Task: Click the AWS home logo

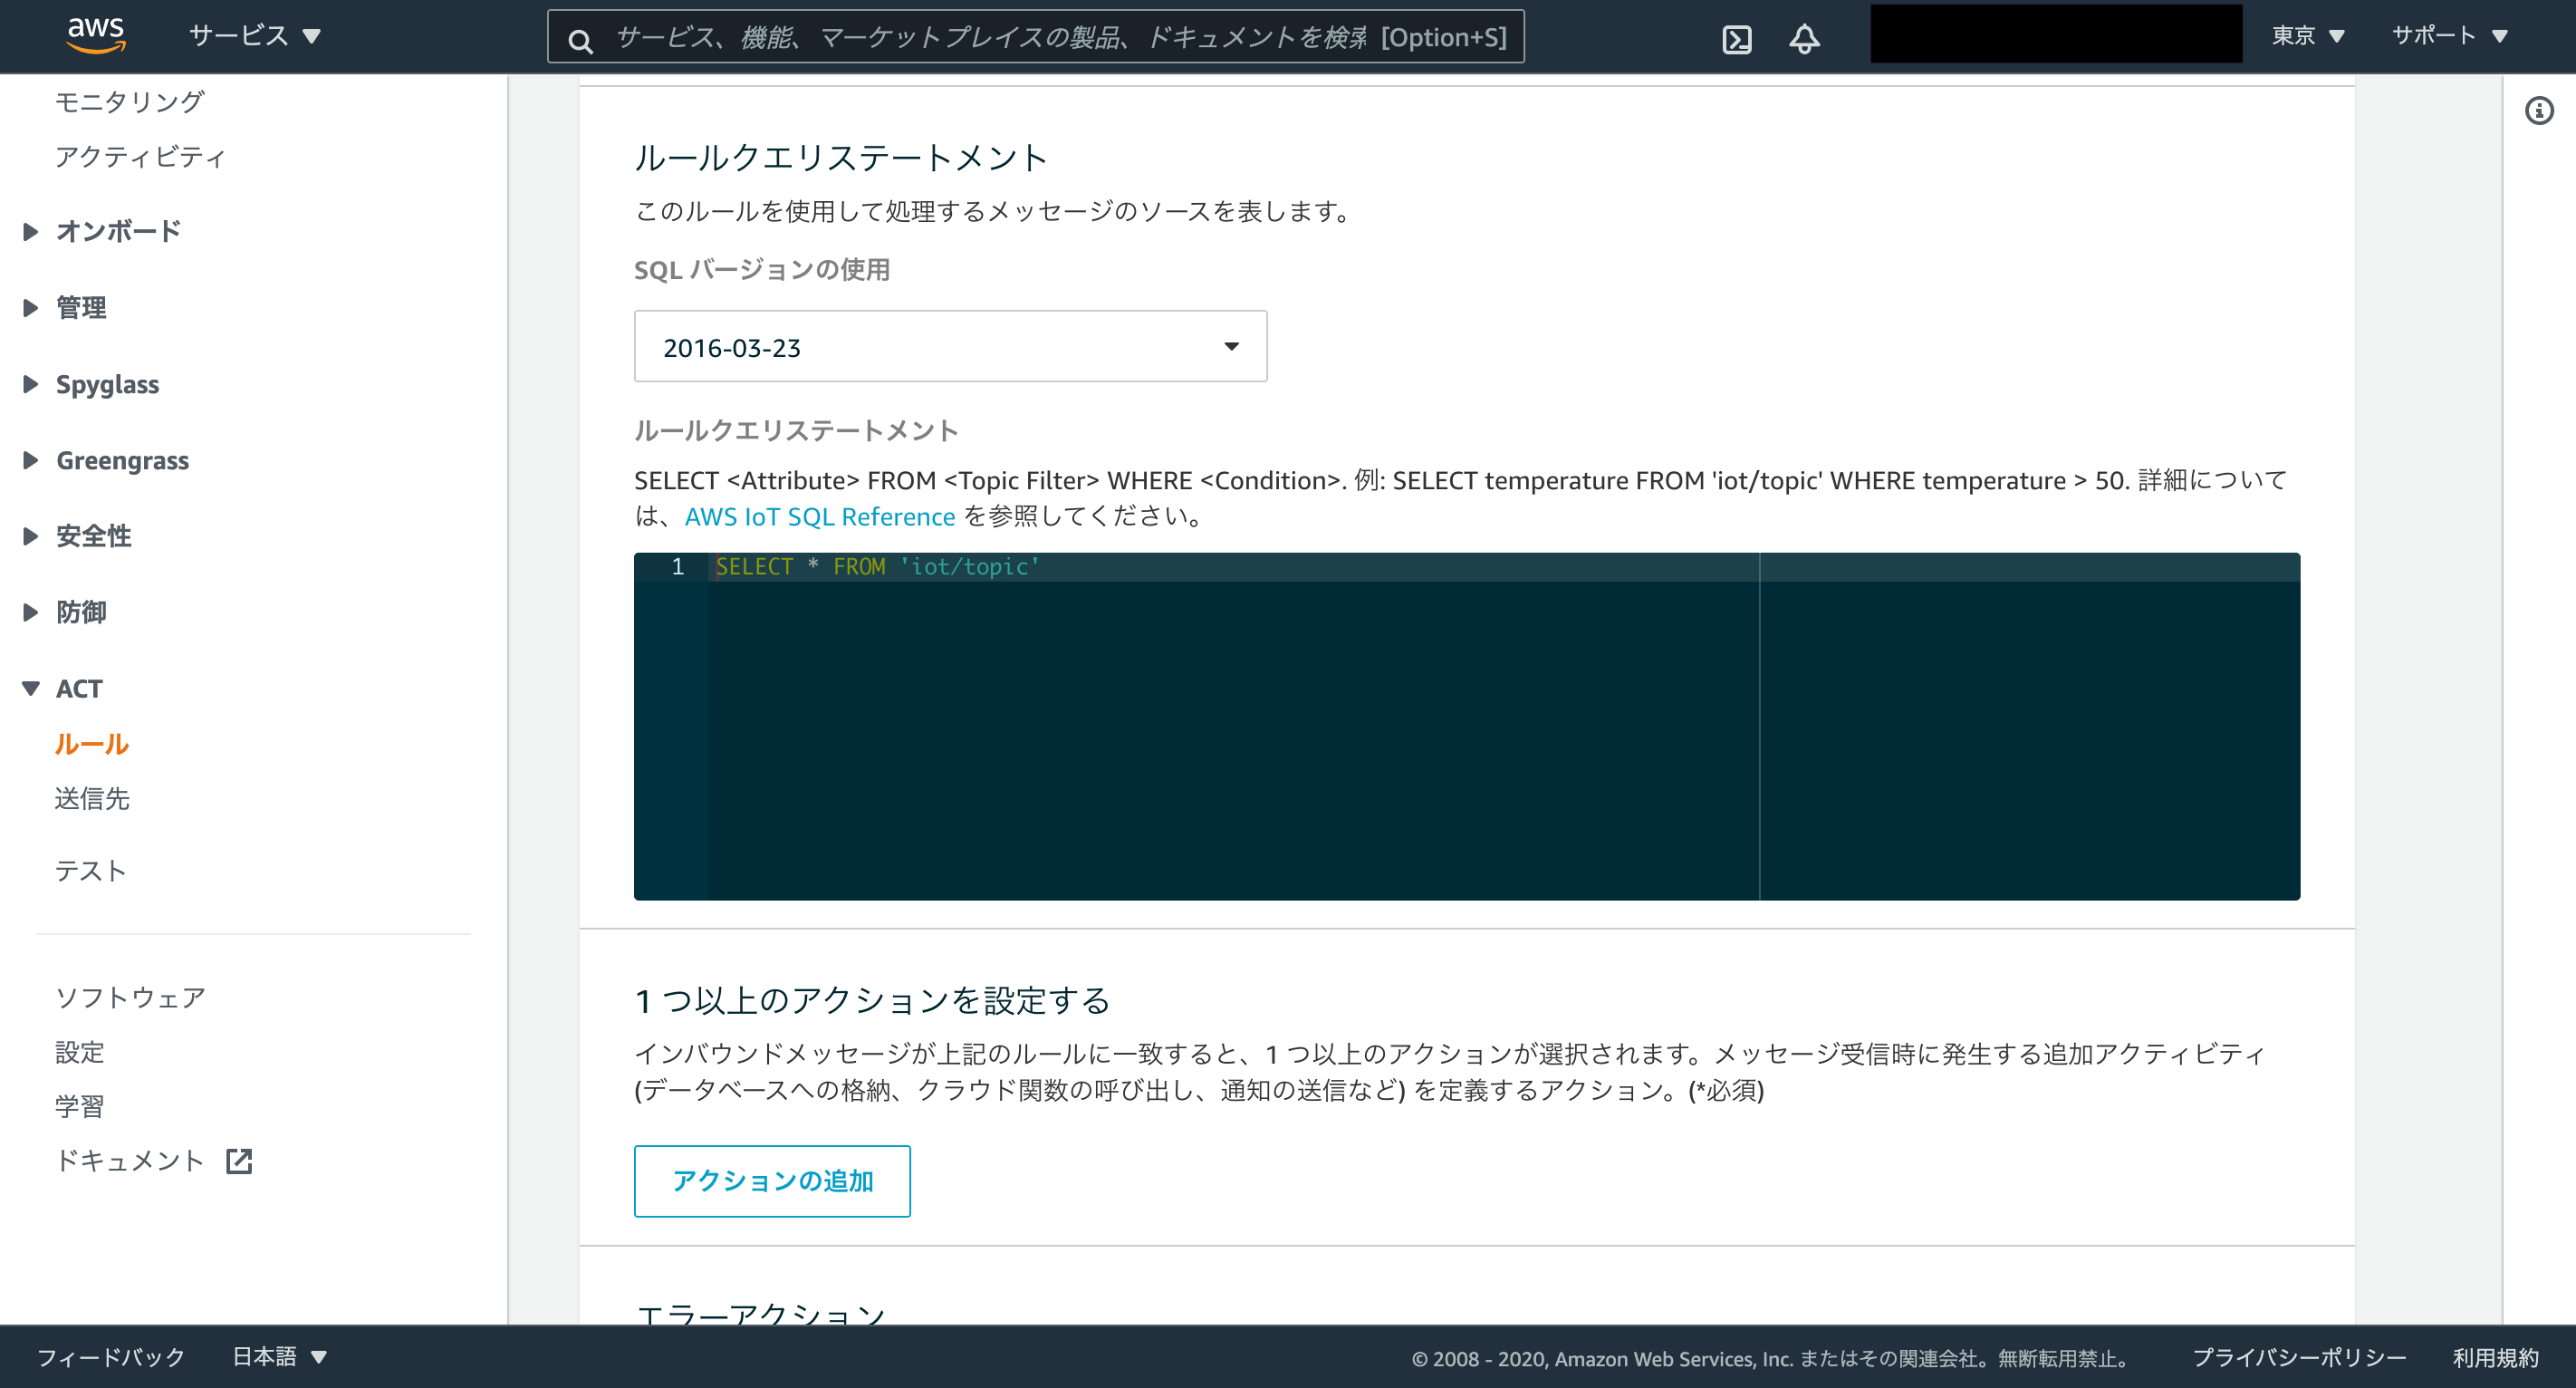Action: click(x=95, y=34)
